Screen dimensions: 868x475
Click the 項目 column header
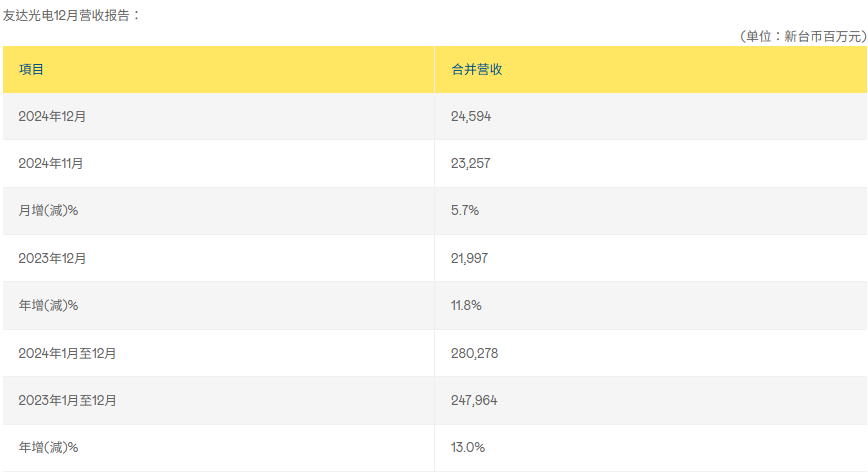tap(31, 69)
